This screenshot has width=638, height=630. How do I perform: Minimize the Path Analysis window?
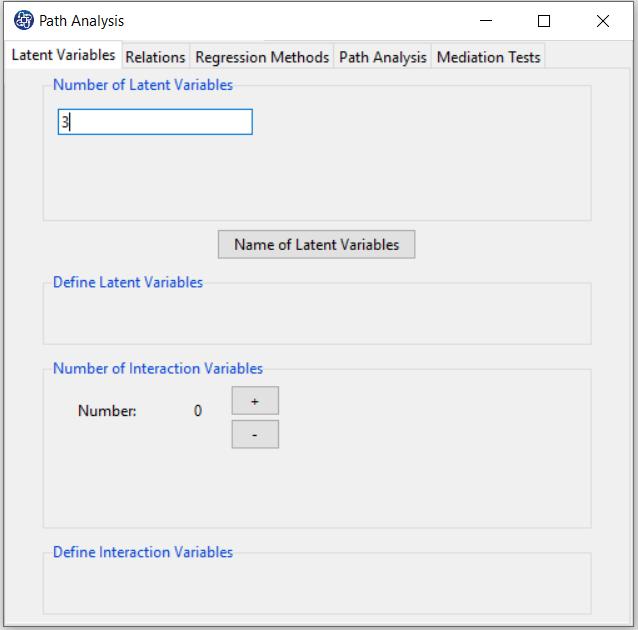click(486, 21)
